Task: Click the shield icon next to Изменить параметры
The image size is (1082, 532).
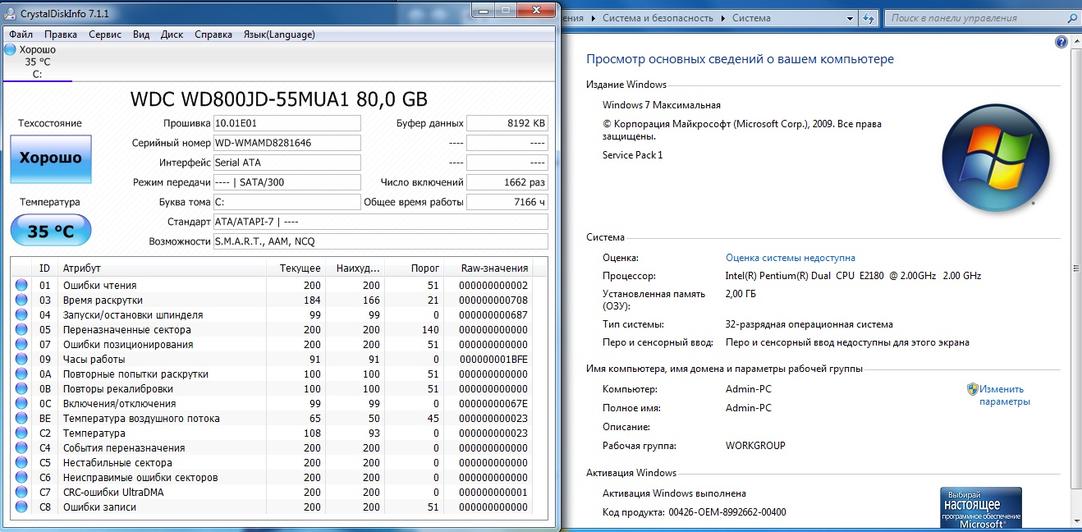Action: pos(972,389)
